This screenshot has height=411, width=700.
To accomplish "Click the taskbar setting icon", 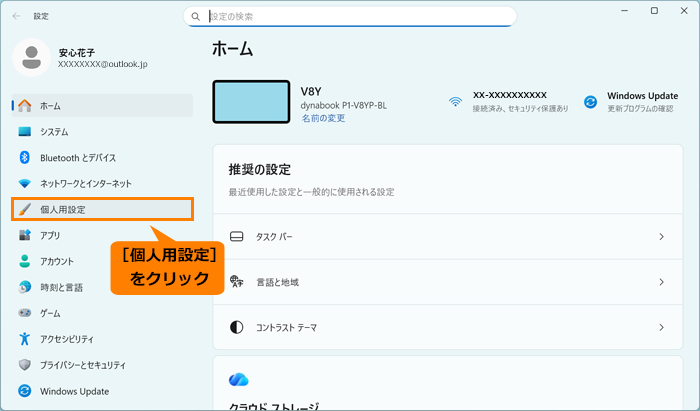I will click(237, 237).
